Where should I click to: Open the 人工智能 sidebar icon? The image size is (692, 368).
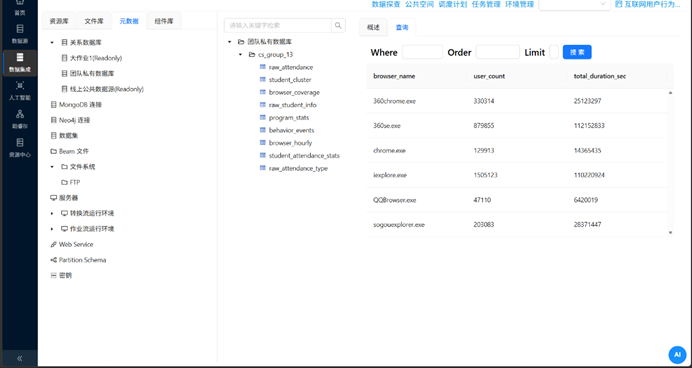coord(20,86)
